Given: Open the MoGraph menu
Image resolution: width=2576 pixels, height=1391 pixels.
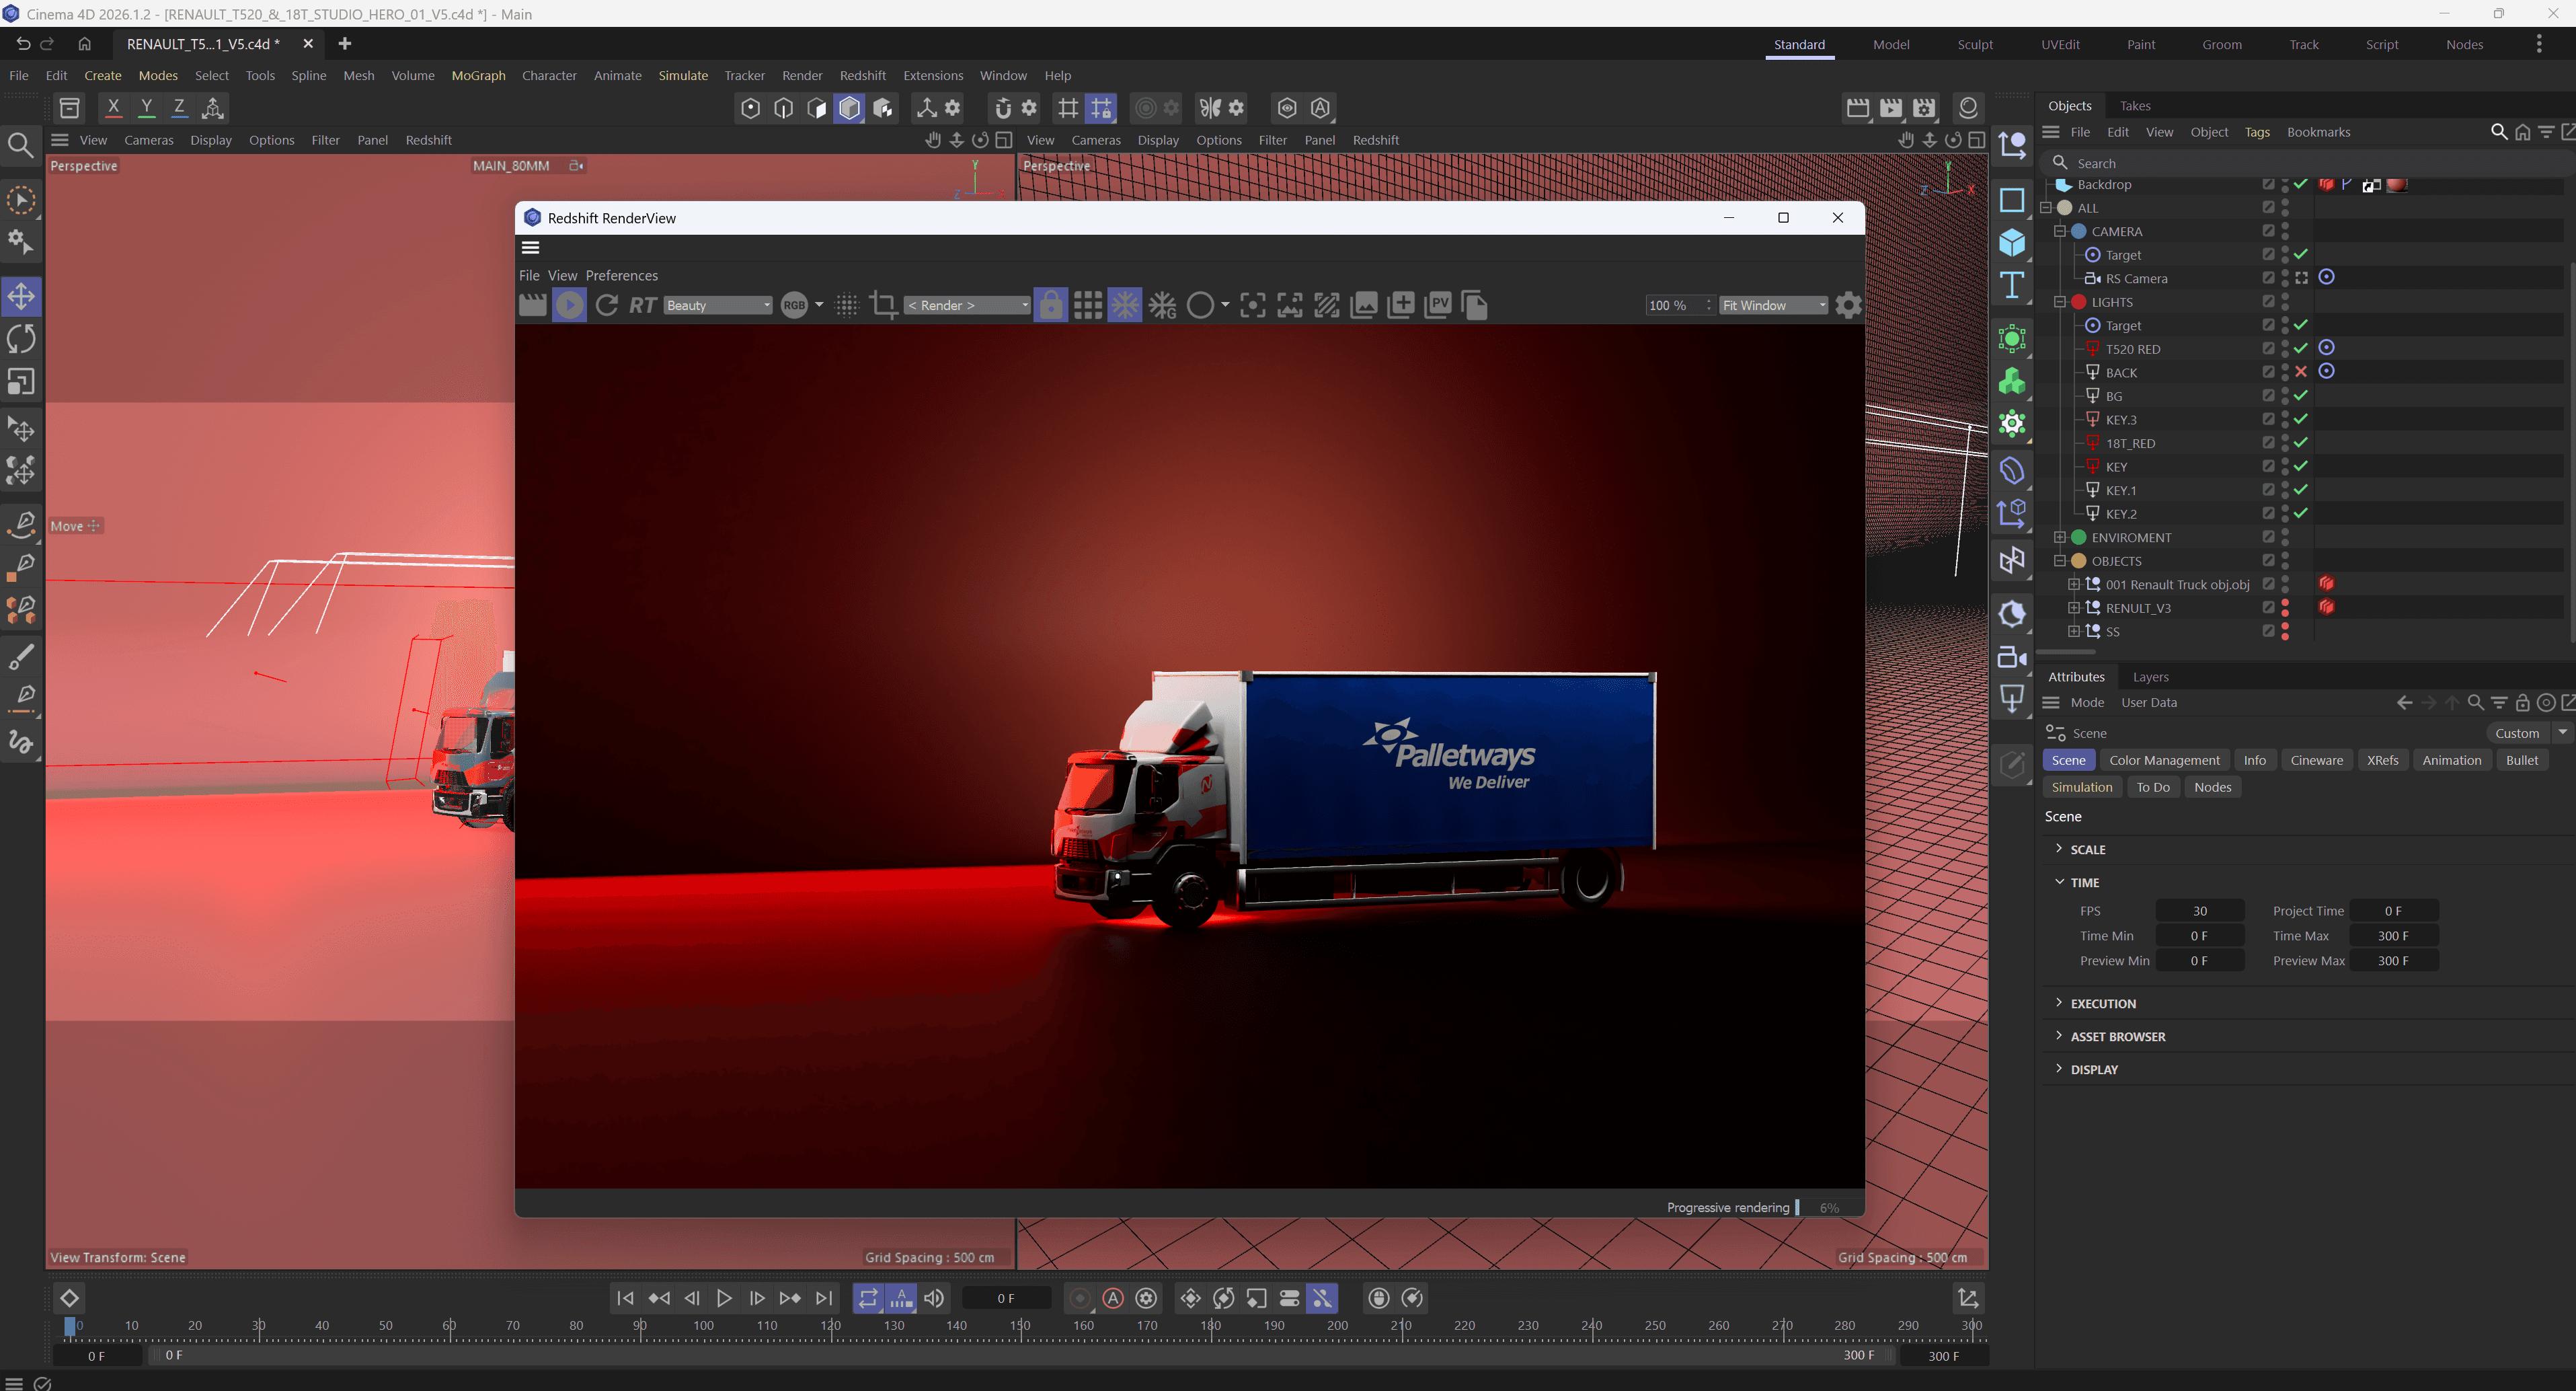Looking at the screenshot, I should click(478, 75).
